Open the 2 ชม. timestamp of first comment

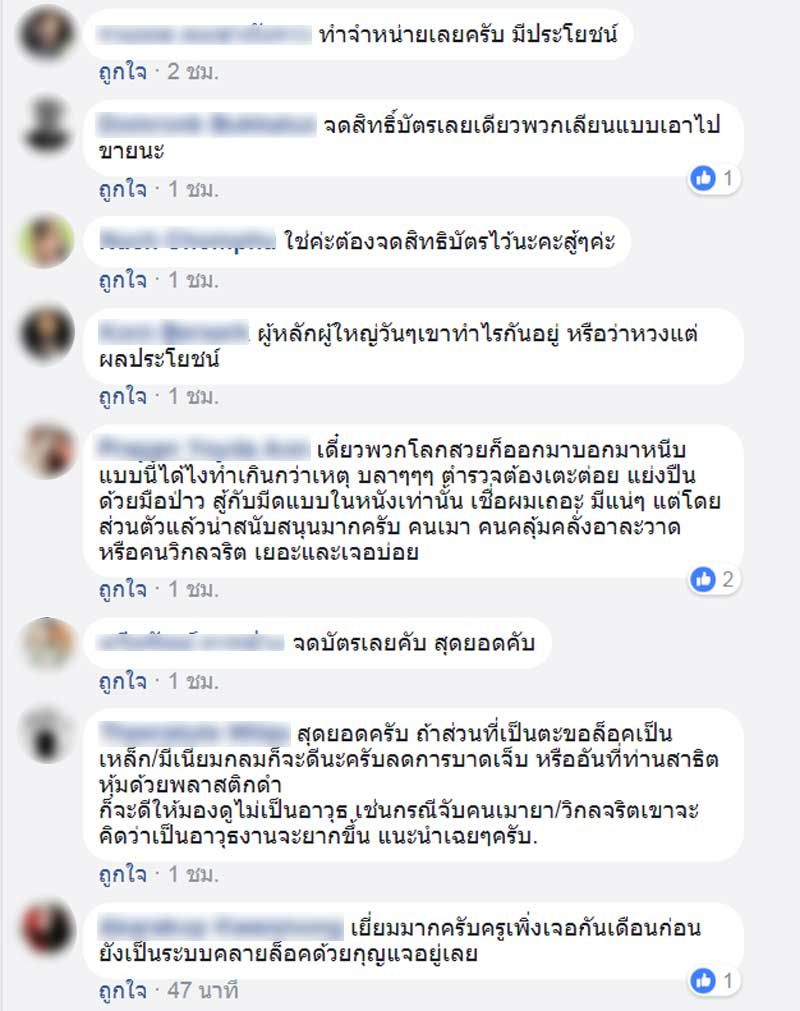point(193,72)
